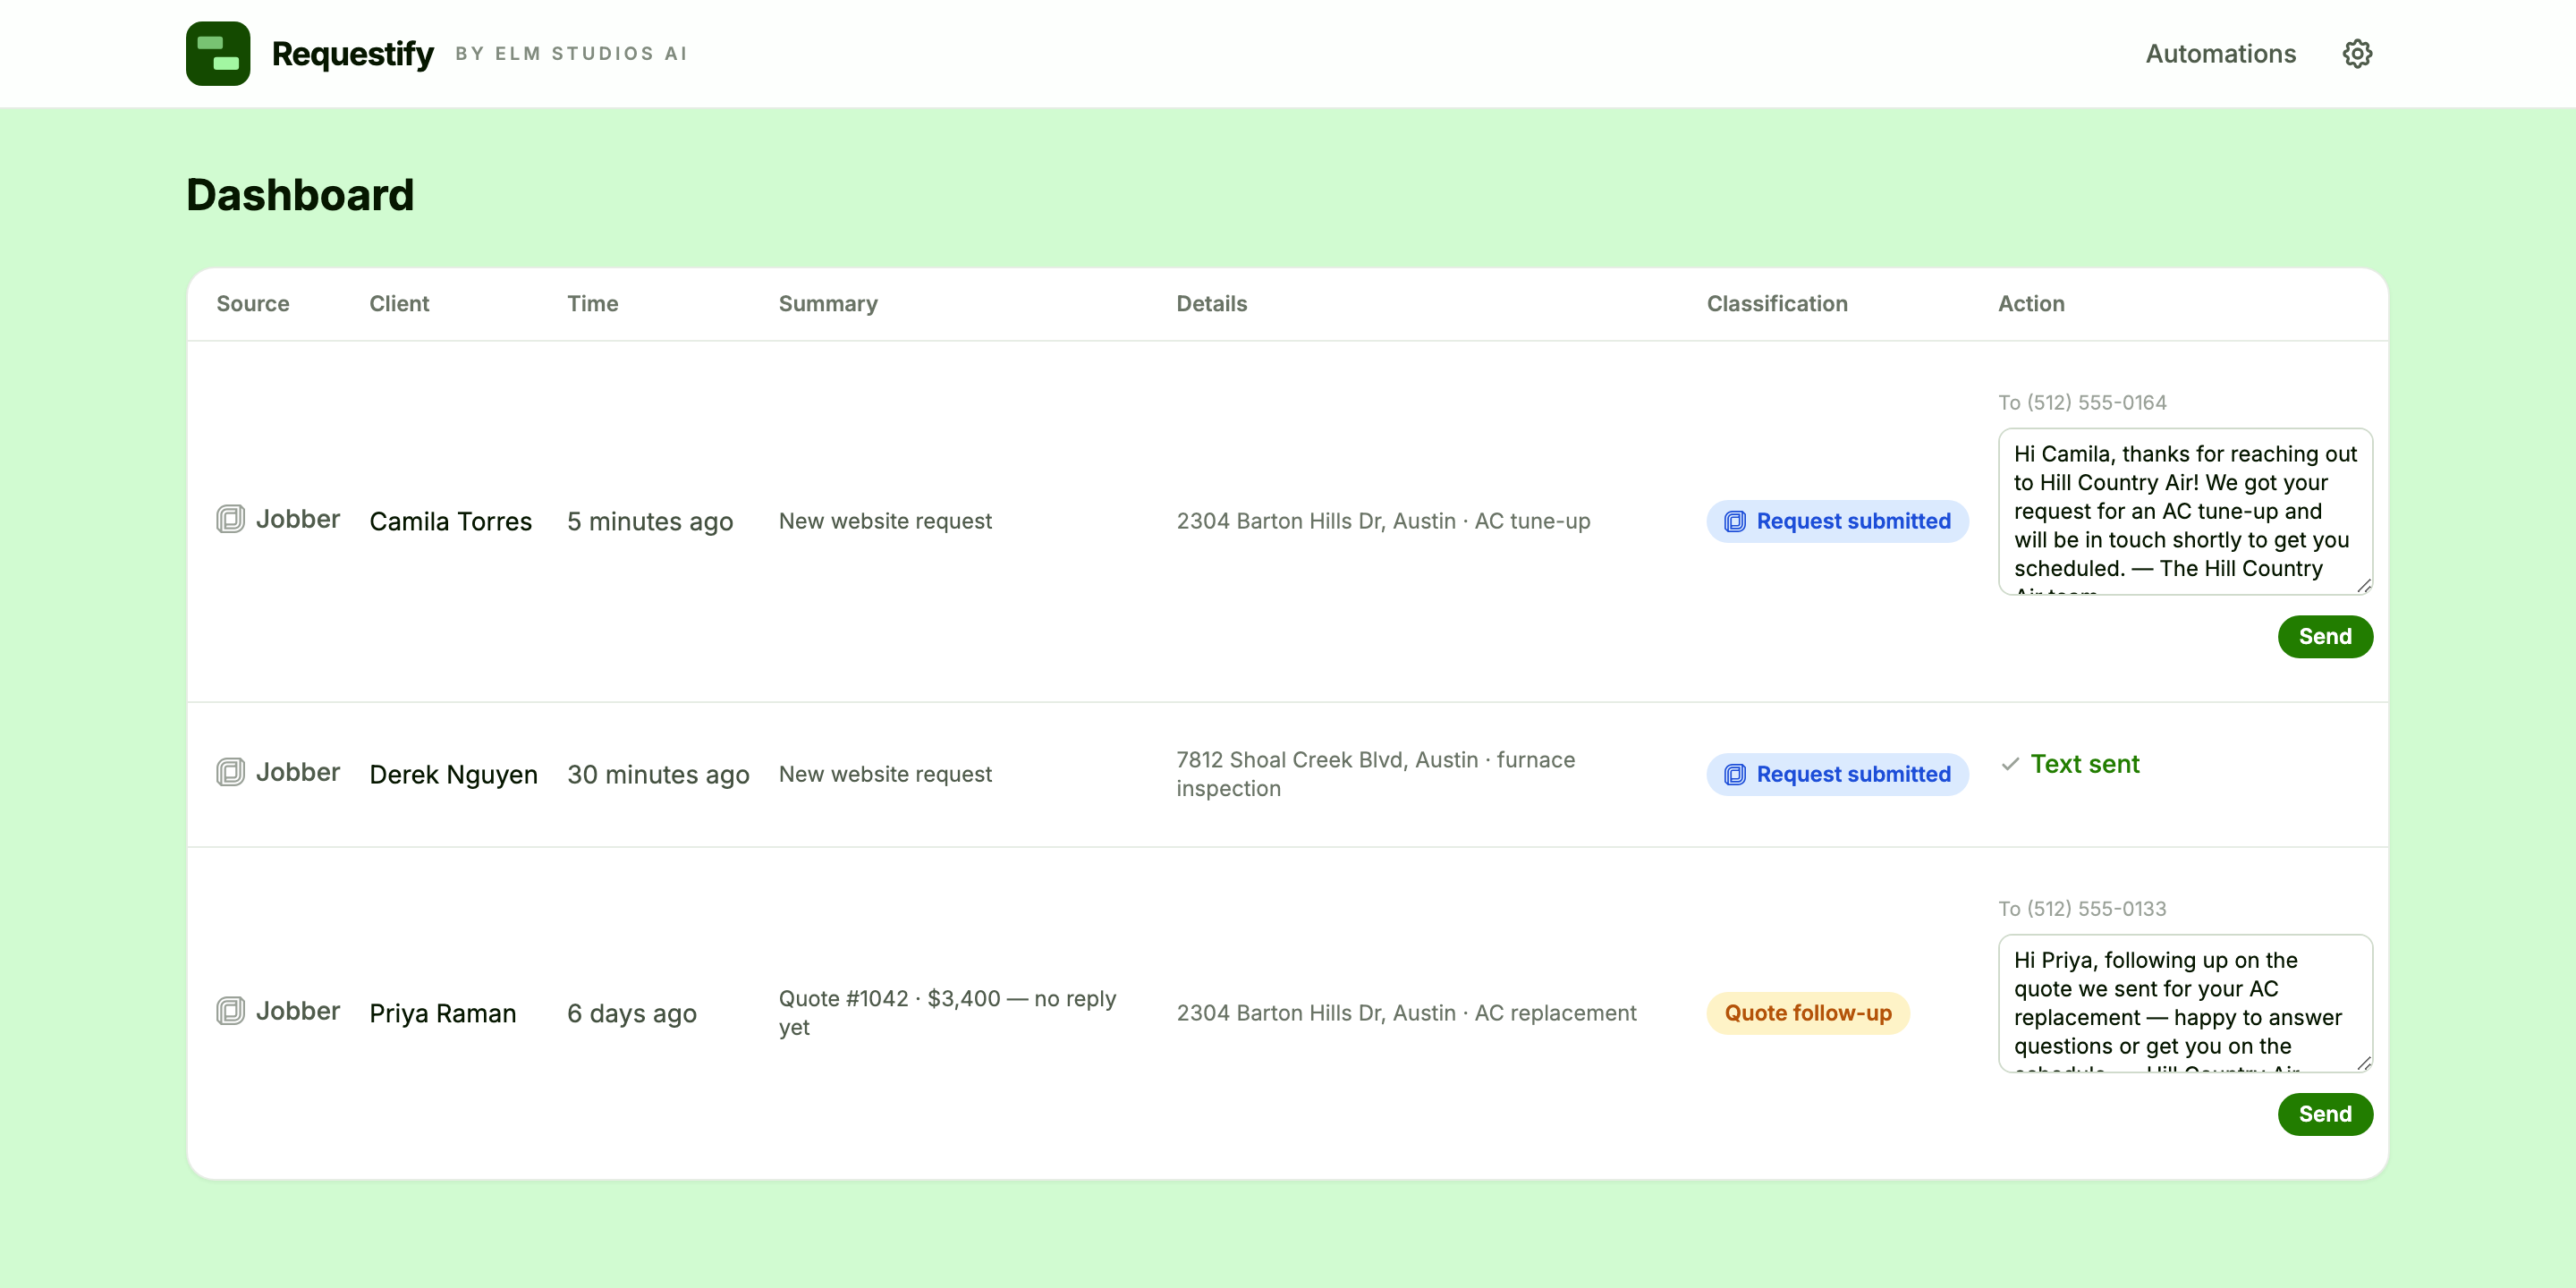The image size is (2576, 1288).
Task: Click the Quote follow-up classification badge
Action: (x=1808, y=1013)
